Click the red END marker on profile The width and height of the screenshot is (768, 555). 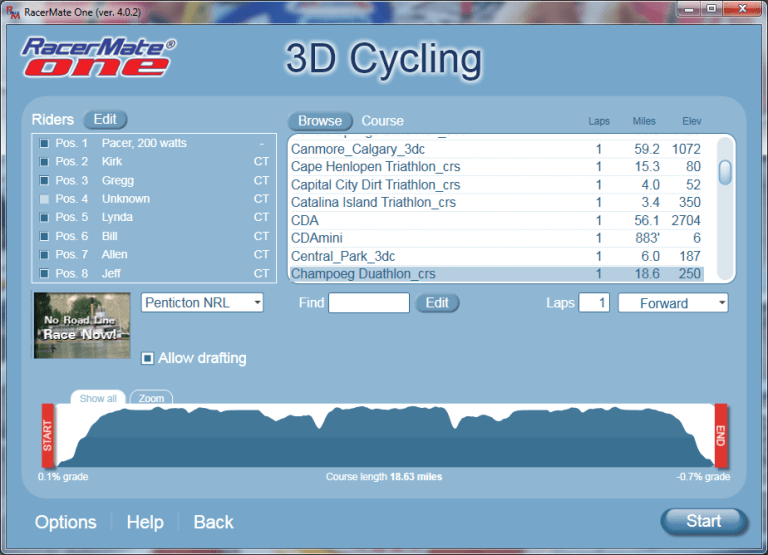tap(720, 436)
